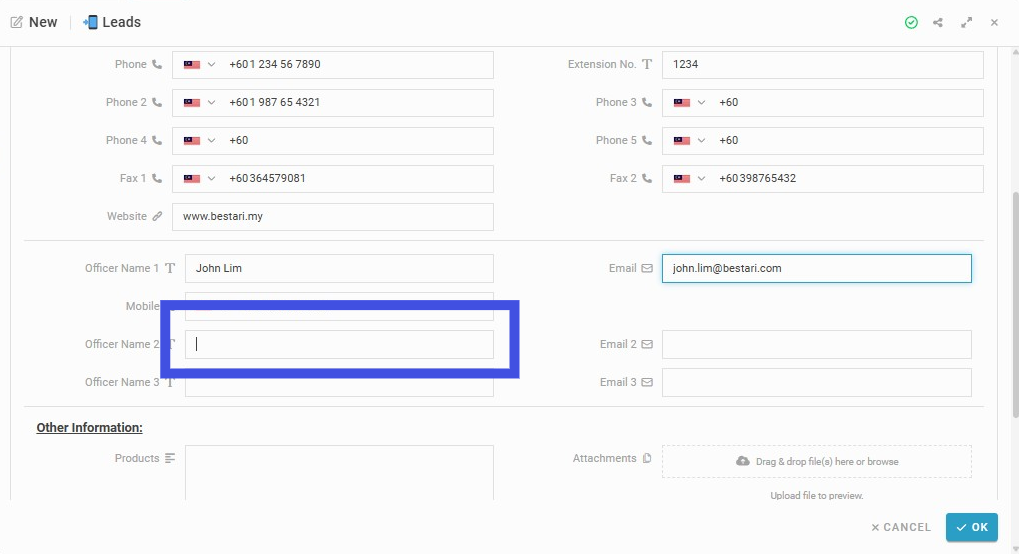The image size is (1019, 554).
Task: Click the CANCEL button
Action: [x=901, y=527]
